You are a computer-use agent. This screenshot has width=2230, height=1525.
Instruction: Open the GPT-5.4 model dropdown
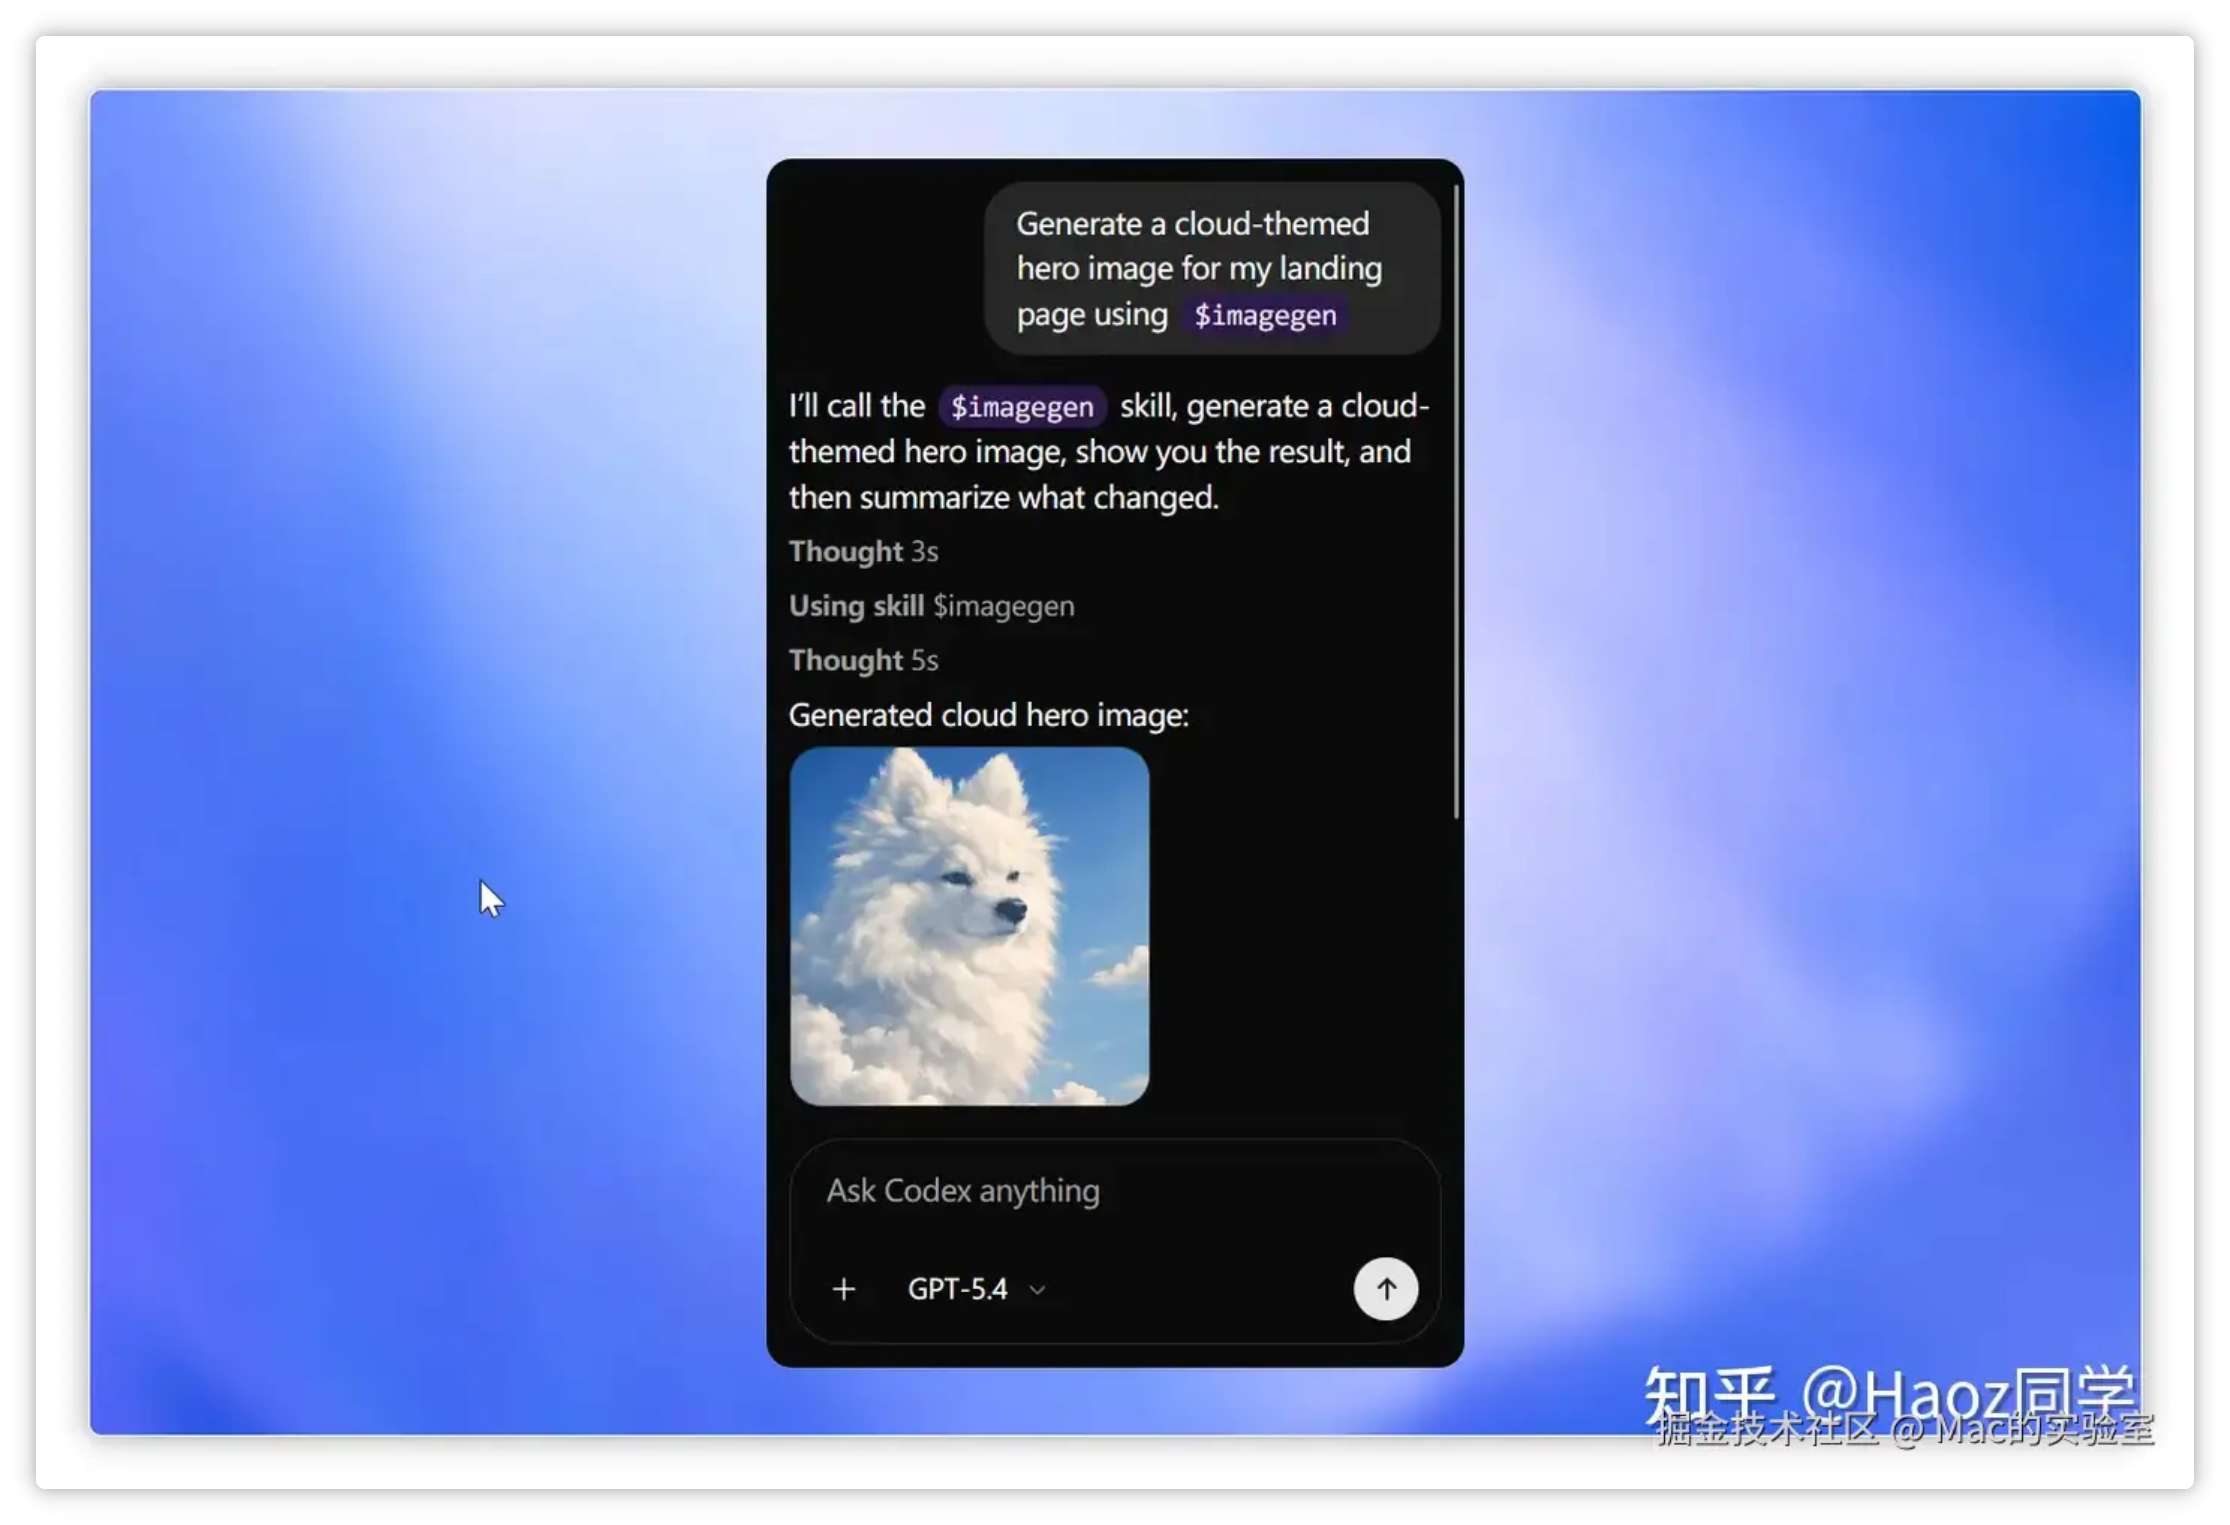pyautogui.click(x=976, y=1289)
